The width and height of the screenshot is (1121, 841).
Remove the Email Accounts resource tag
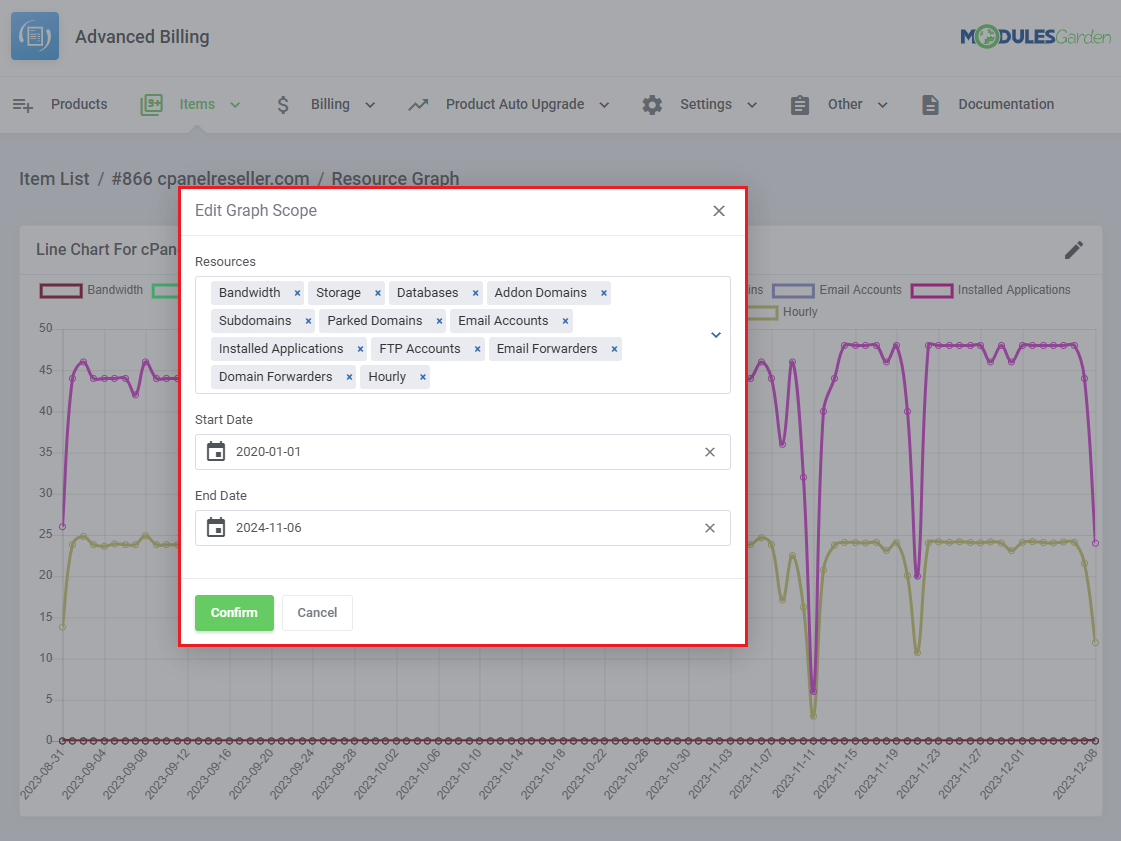coord(566,321)
